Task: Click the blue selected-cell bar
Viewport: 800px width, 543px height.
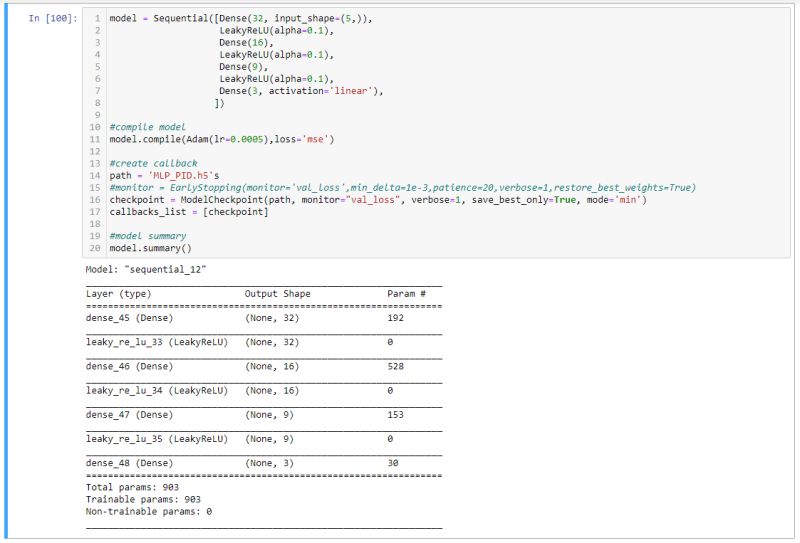Action: point(6,273)
